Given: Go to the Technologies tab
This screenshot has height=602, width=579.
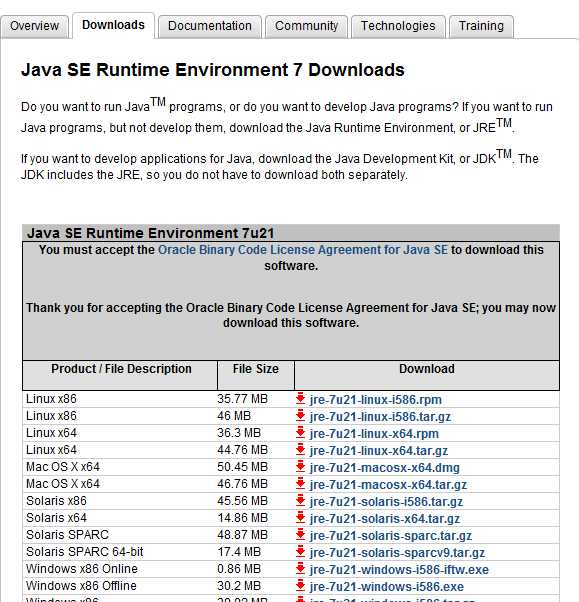Looking at the screenshot, I should (x=398, y=26).
